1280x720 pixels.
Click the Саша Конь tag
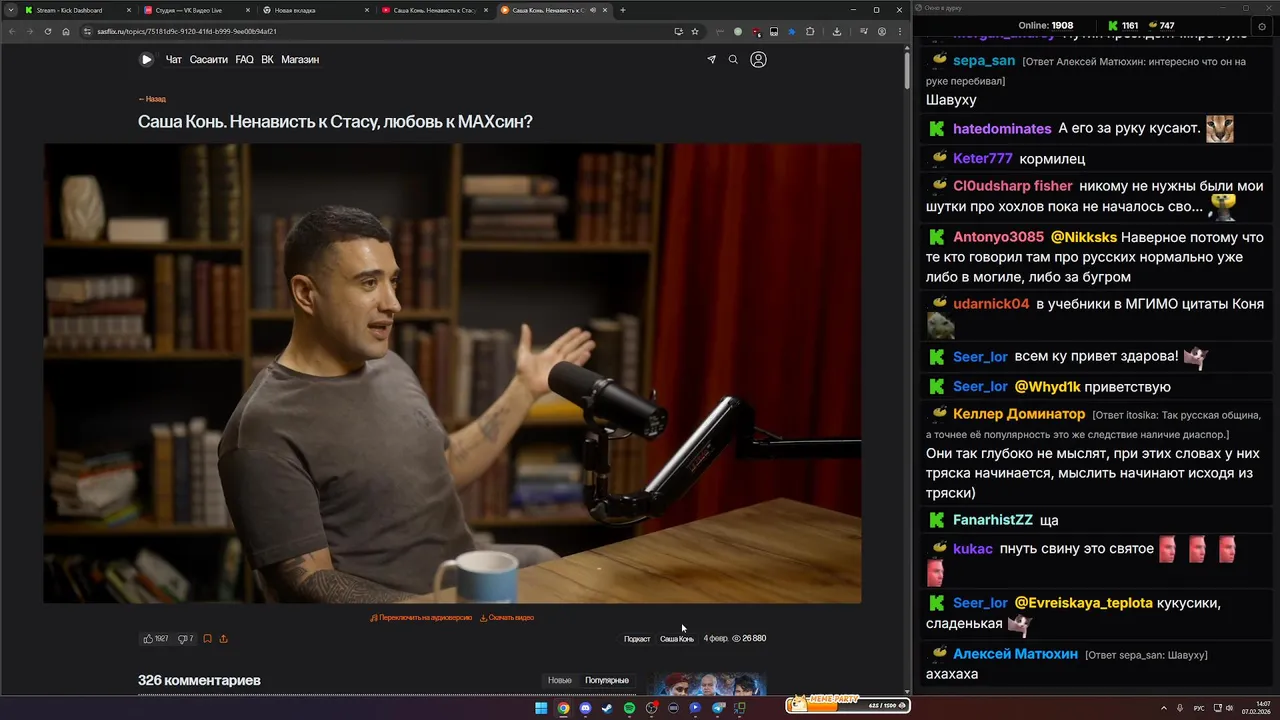(x=677, y=639)
